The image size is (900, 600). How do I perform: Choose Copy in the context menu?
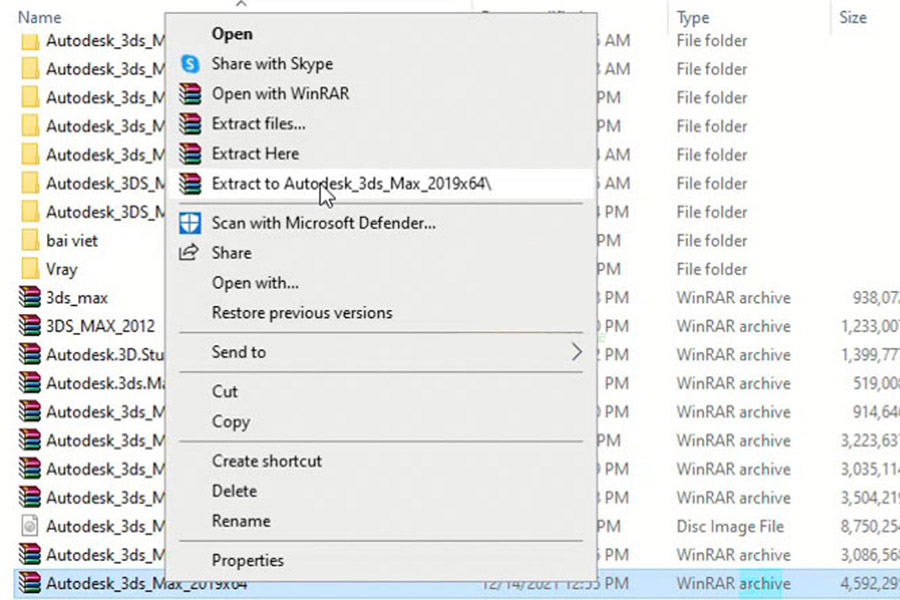pyautogui.click(x=231, y=421)
